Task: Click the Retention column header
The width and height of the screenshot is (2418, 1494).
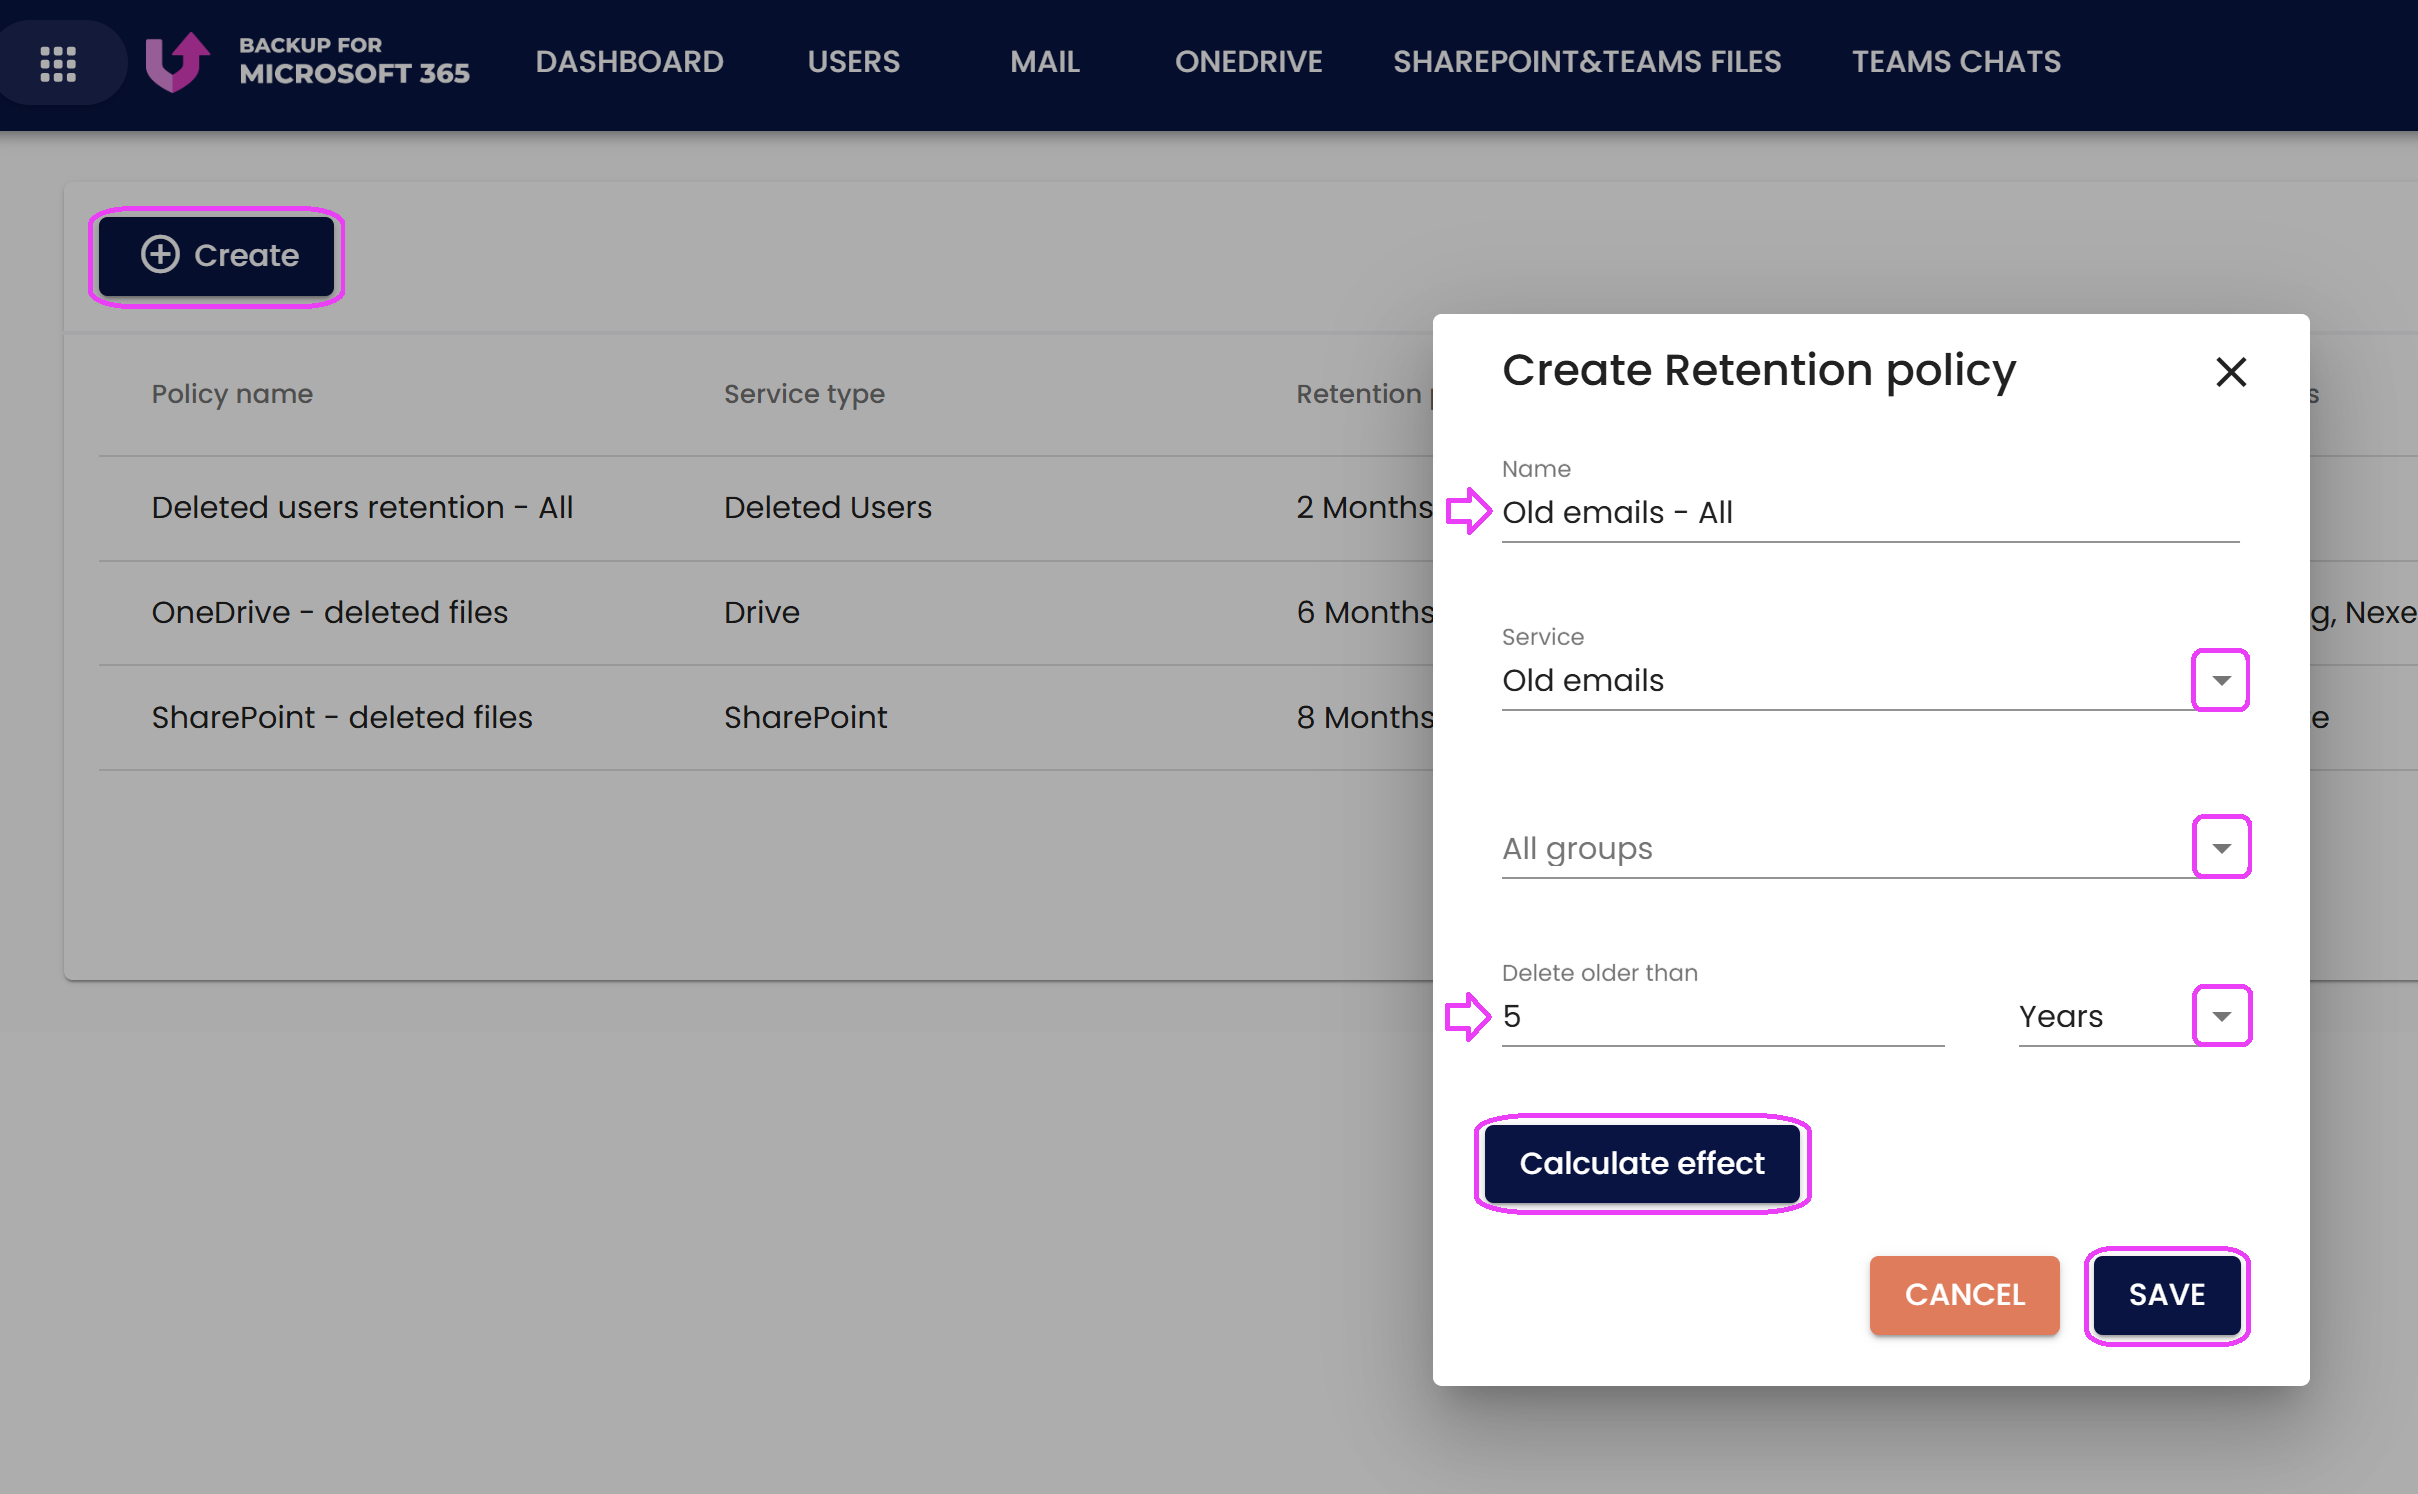Action: (1364, 394)
